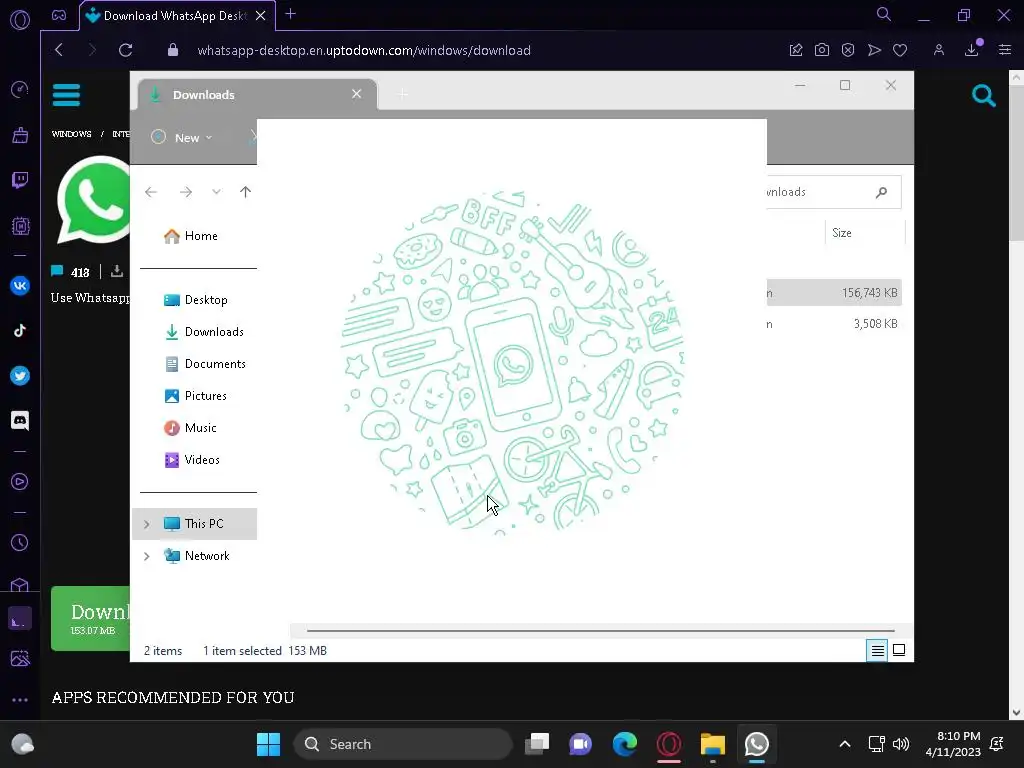The image size is (1024, 768).
Task: Open Twitch panel in Opera sidebar
Action: 20,180
